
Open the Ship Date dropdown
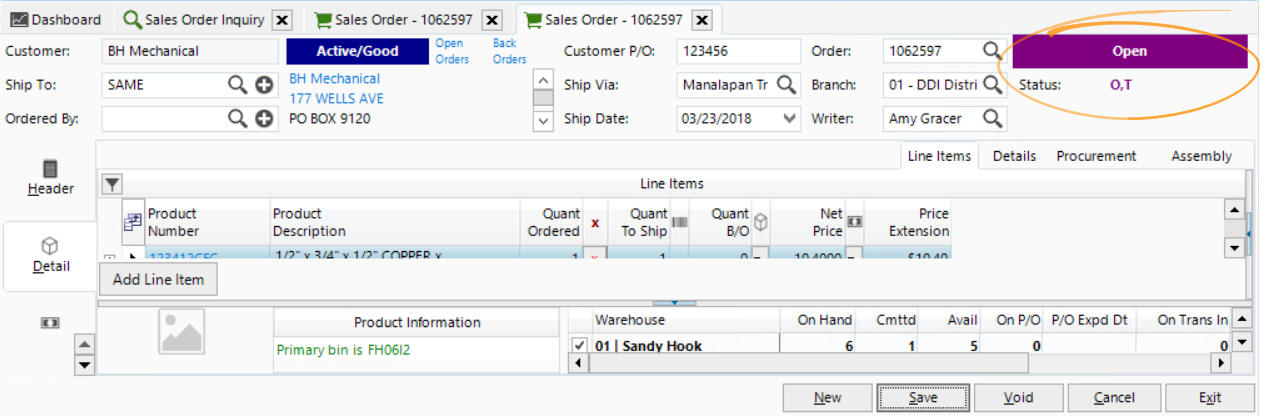click(x=790, y=119)
